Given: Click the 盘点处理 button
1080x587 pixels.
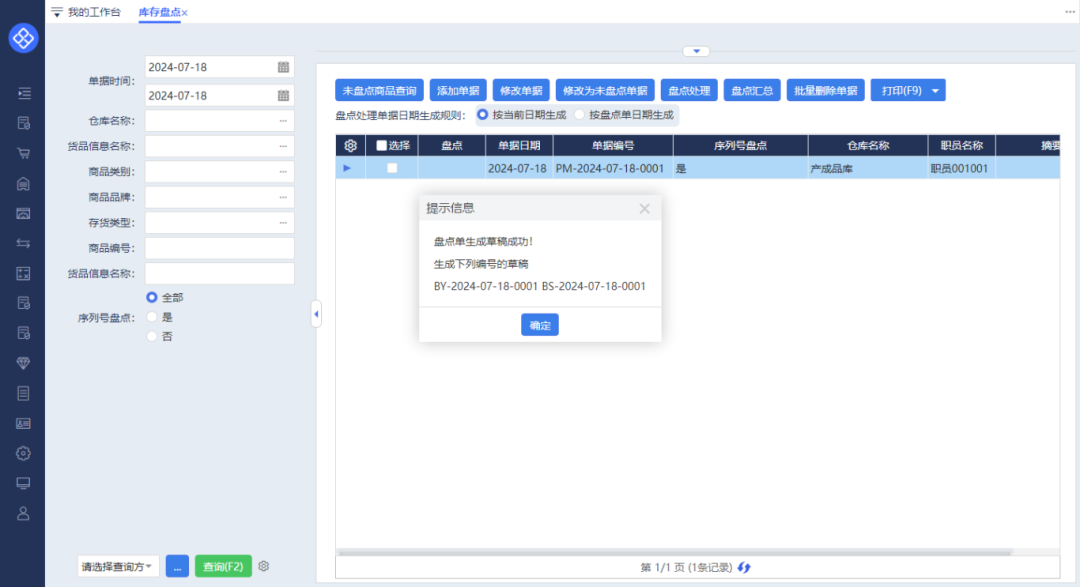Looking at the screenshot, I should pyautogui.click(x=688, y=91).
